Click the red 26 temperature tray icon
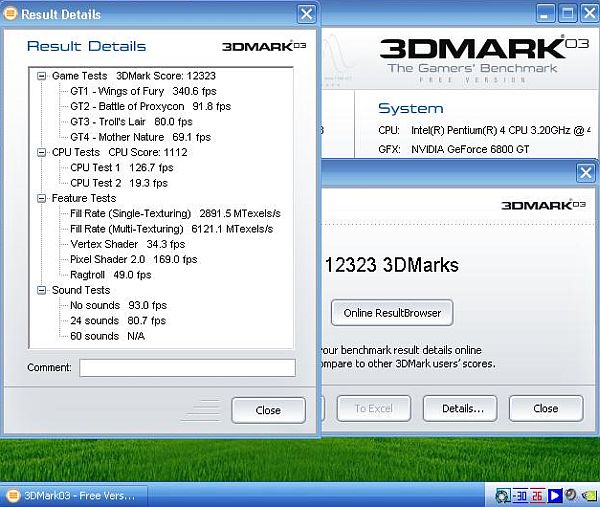 tap(537, 496)
